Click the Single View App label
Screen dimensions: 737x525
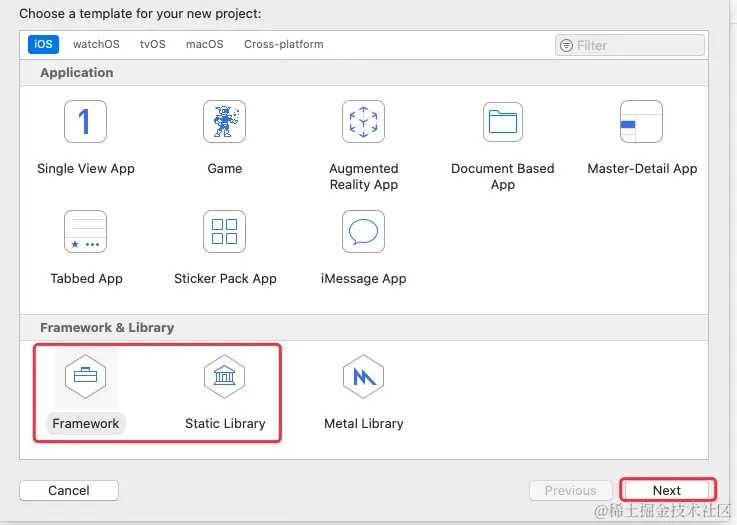click(86, 169)
